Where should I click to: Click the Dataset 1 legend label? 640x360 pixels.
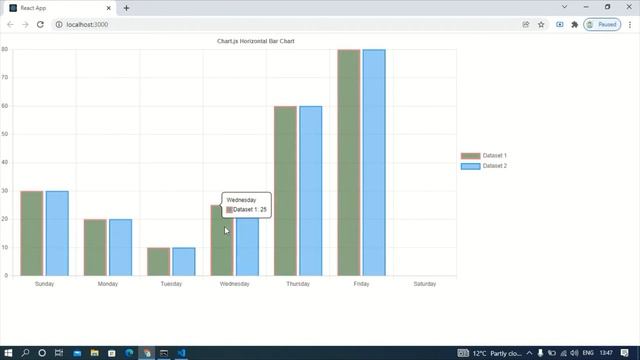(x=494, y=156)
